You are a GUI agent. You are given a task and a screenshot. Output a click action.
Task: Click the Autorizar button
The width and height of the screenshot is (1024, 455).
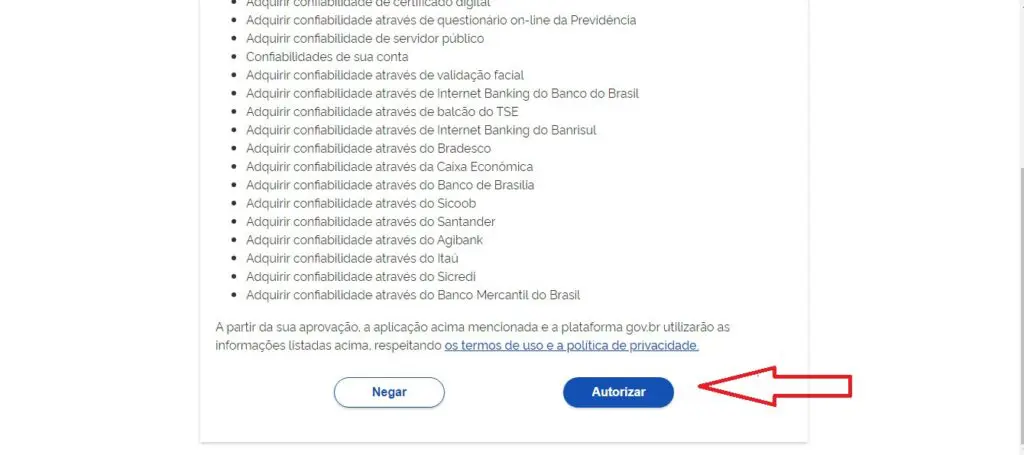click(x=618, y=392)
